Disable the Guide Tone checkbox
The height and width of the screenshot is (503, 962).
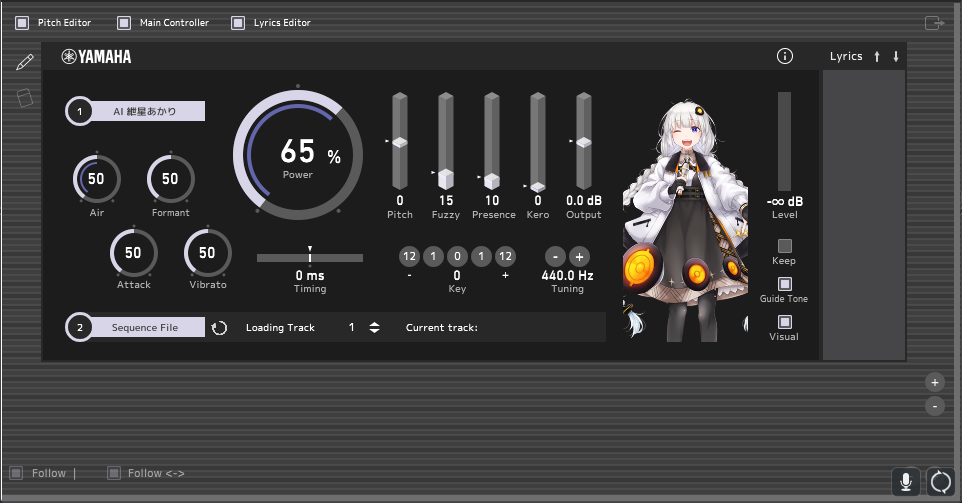[x=785, y=284]
